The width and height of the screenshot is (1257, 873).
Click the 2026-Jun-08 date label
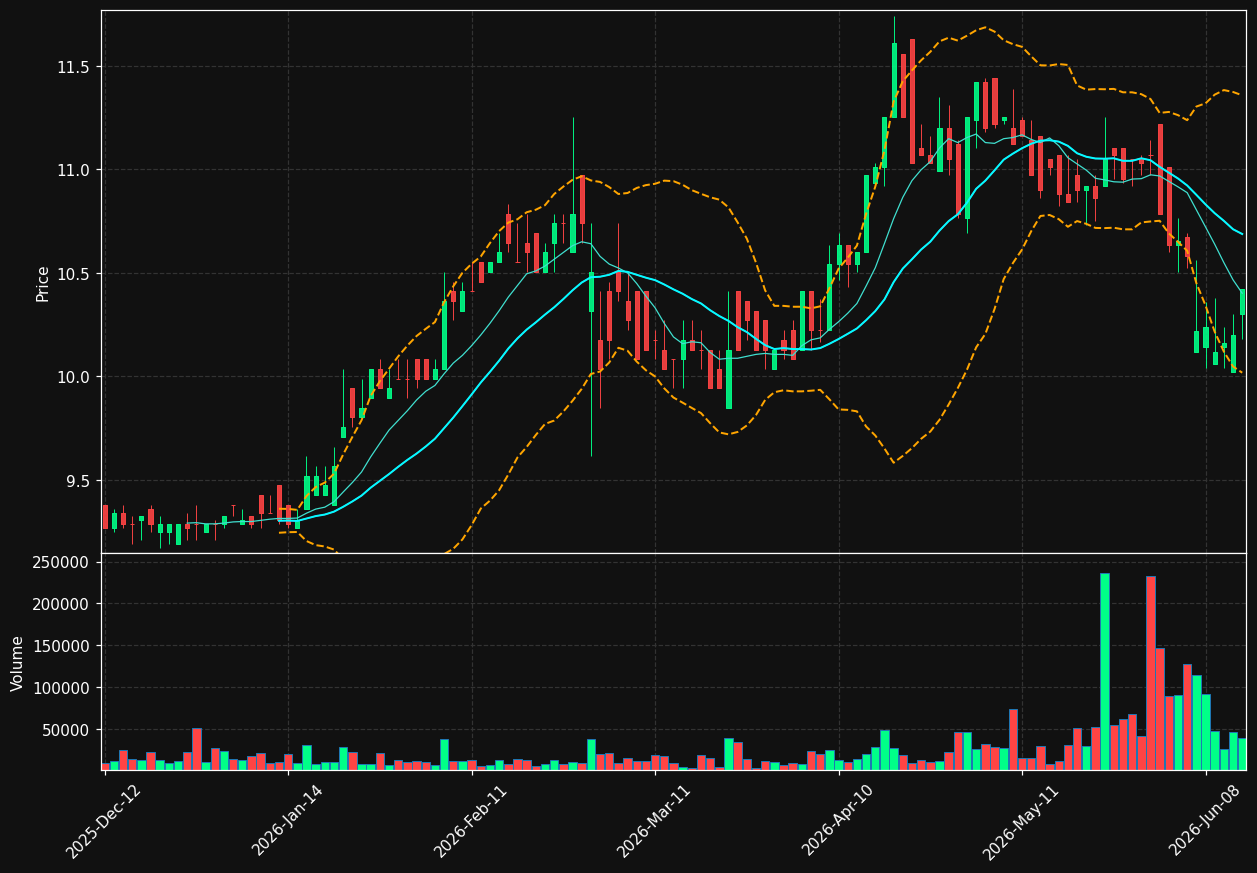coord(1205,822)
